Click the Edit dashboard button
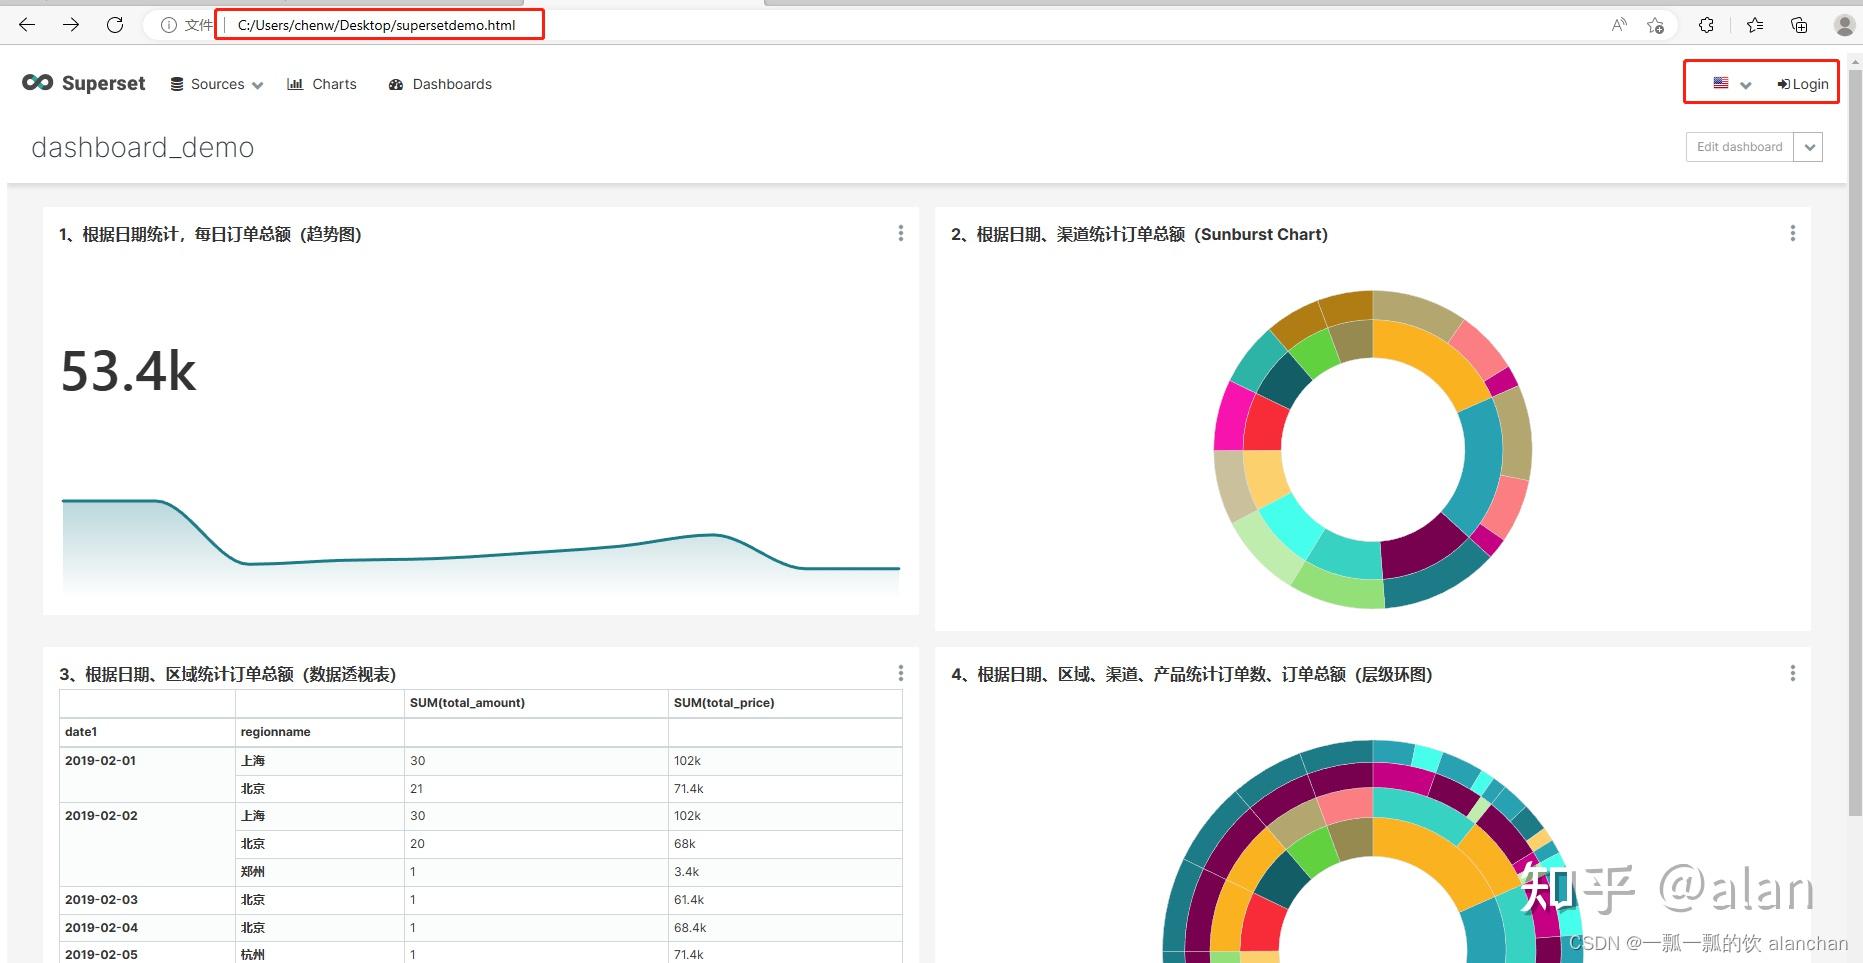This screenshot has height=963, width=1863. [x=1740, y=147]
